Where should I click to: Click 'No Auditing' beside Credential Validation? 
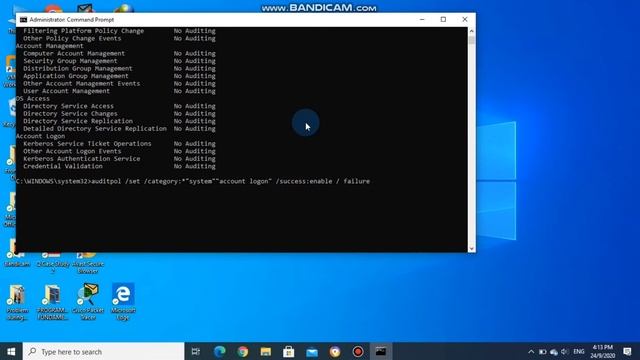click(x=195, y=167)
